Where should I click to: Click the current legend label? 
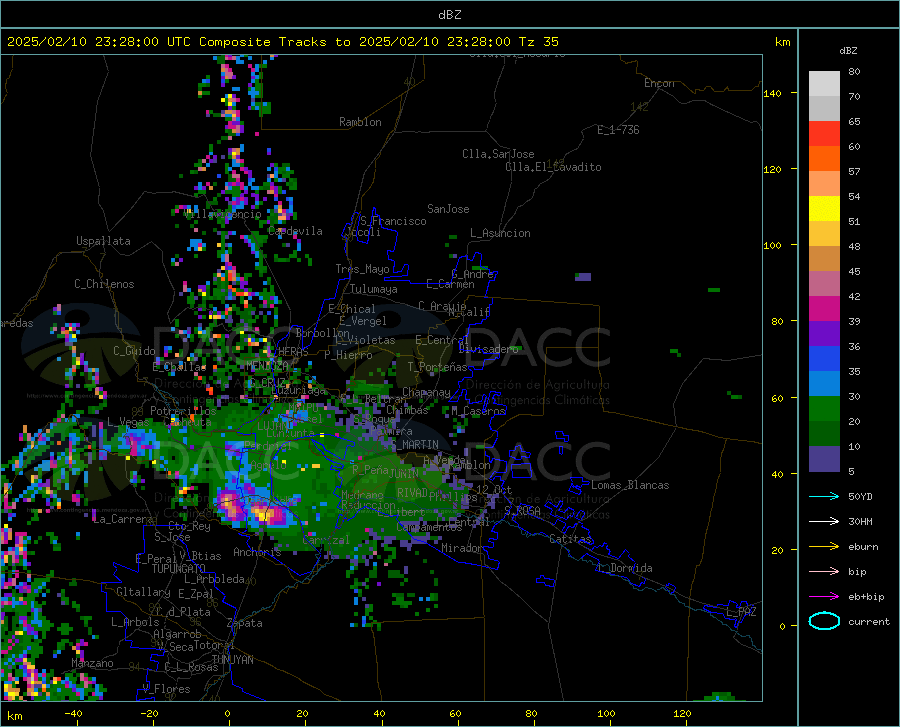click(869, 621)
